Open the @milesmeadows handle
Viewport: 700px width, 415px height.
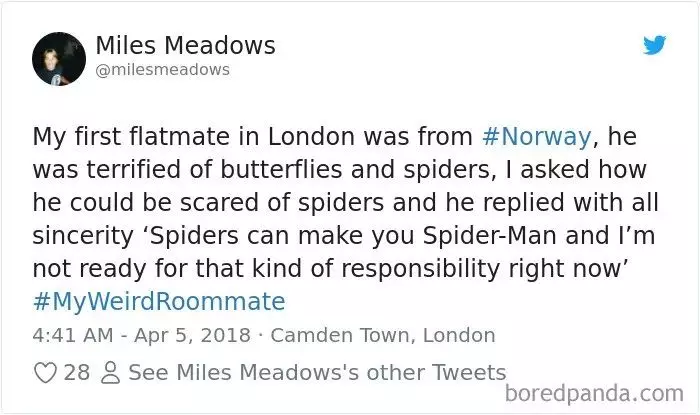pyautogui.click(x=162, y=70)
